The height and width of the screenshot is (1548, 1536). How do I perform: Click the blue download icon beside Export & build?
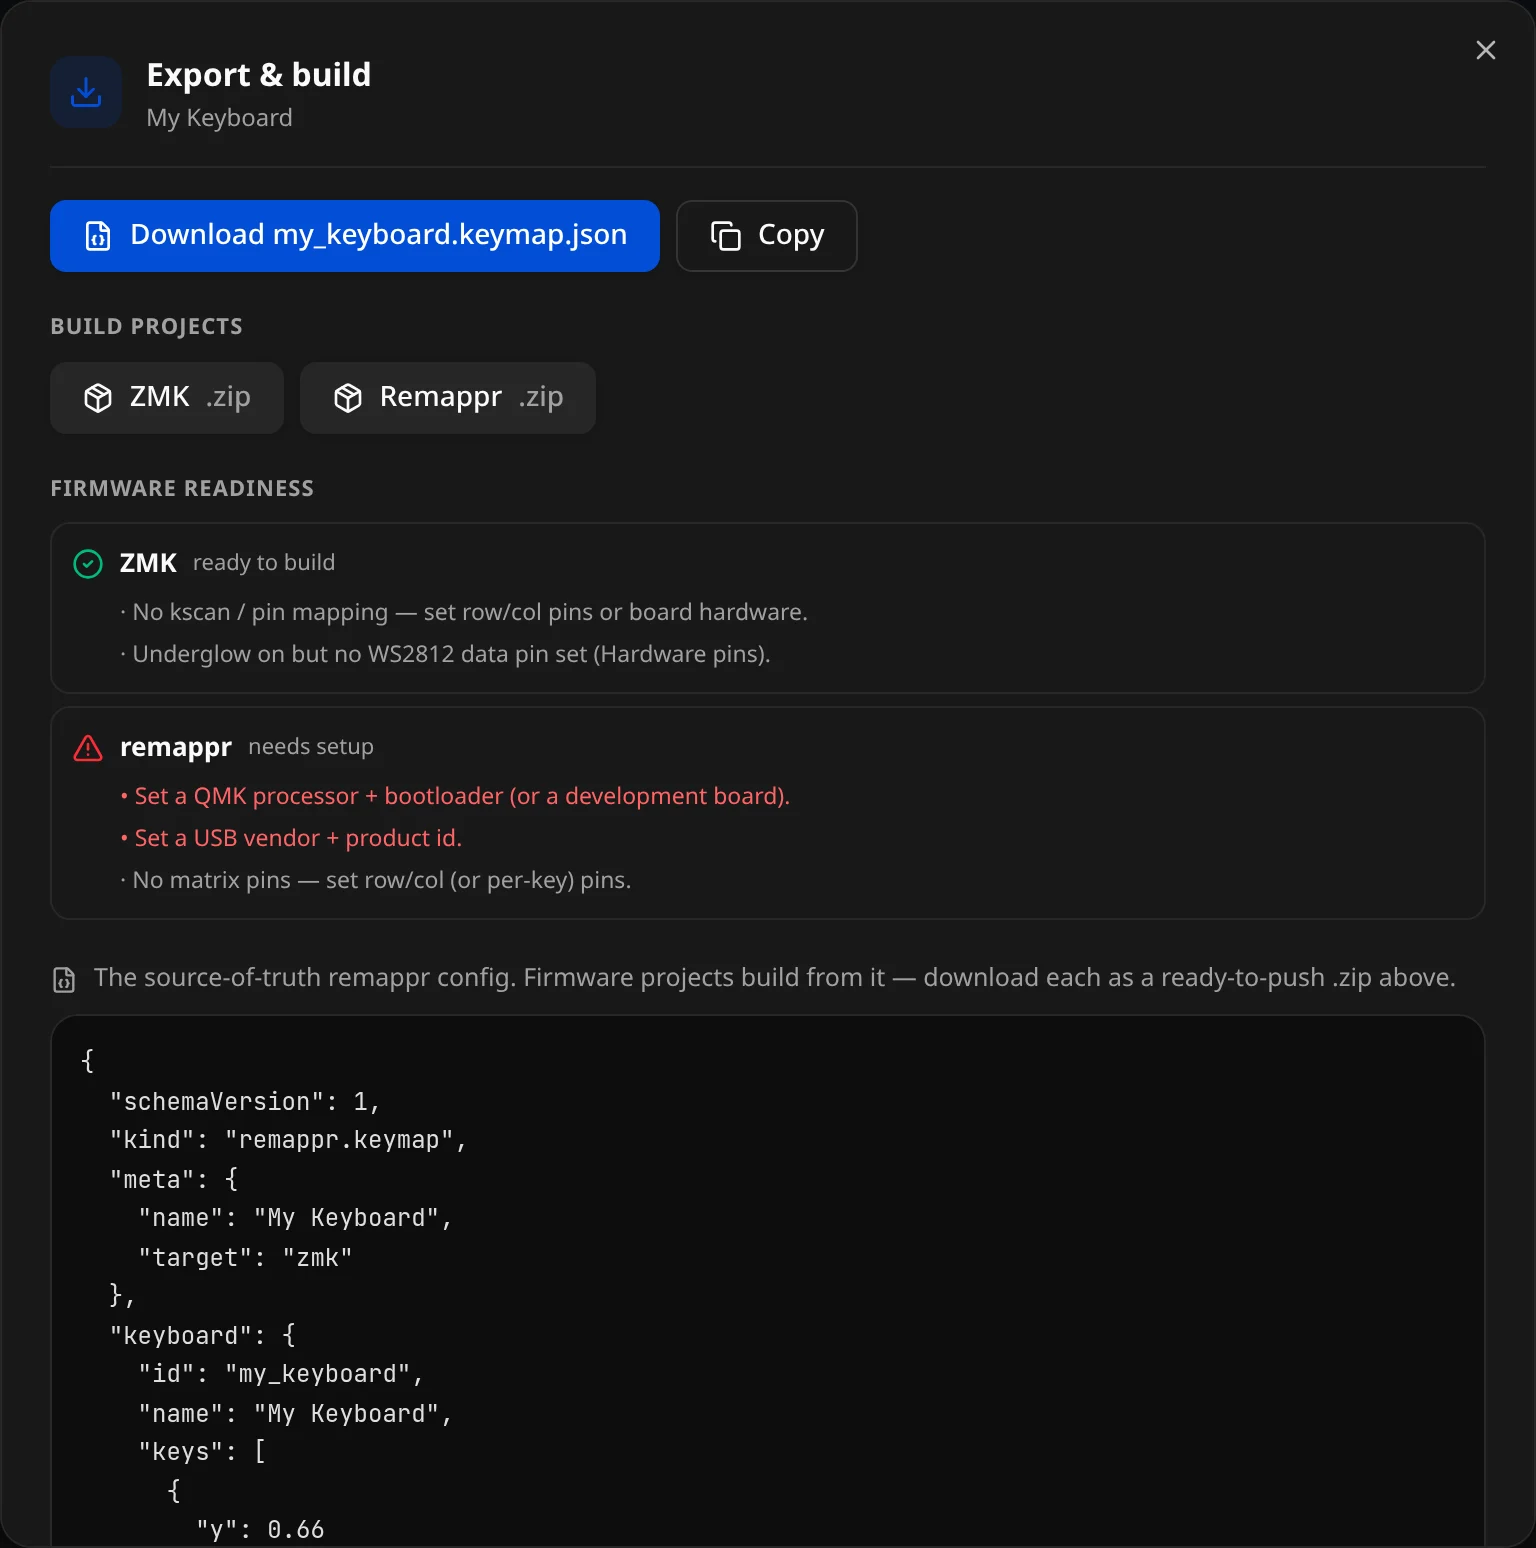click(86, 92)
